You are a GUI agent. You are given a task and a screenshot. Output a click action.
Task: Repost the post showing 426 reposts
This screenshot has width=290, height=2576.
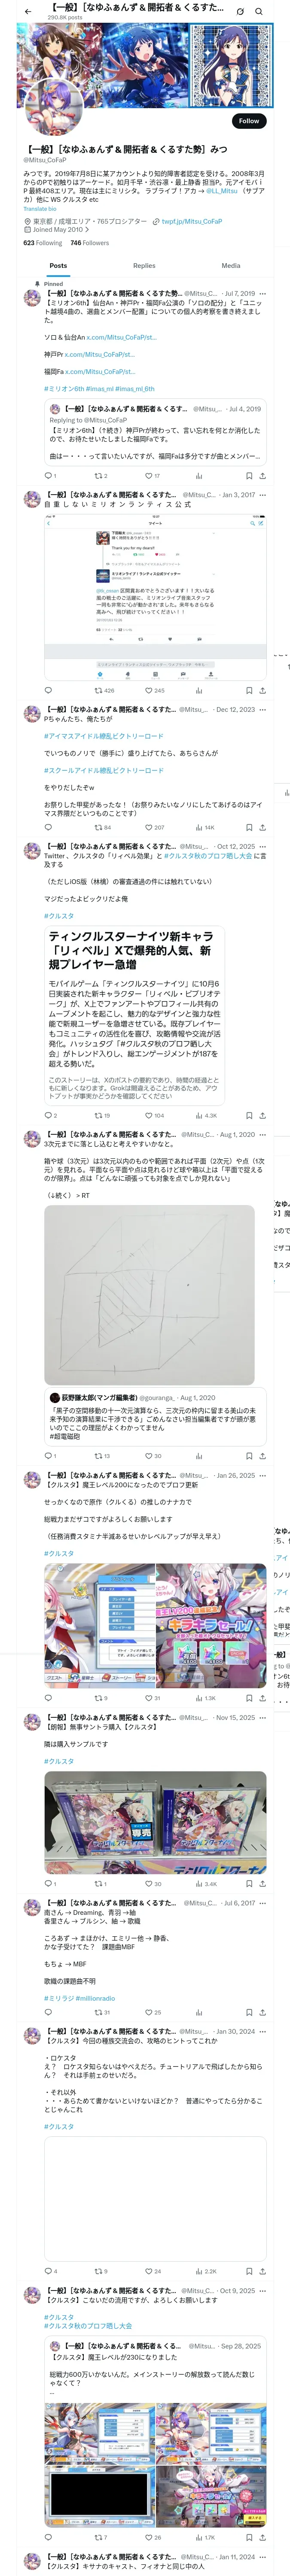[x=103, y=690]
